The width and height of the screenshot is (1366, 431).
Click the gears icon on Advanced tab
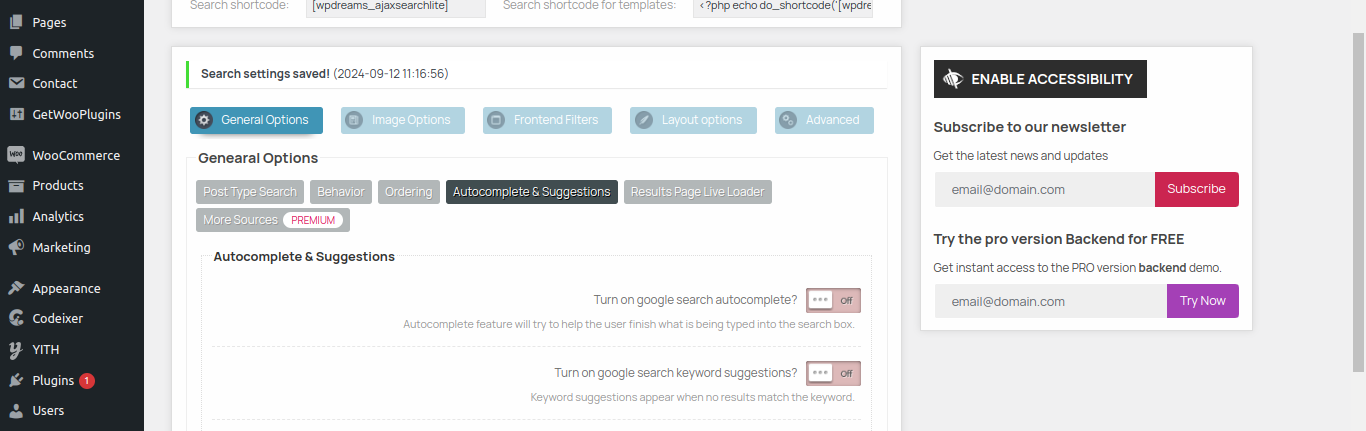pyautogui.click(x=788, y=120)
